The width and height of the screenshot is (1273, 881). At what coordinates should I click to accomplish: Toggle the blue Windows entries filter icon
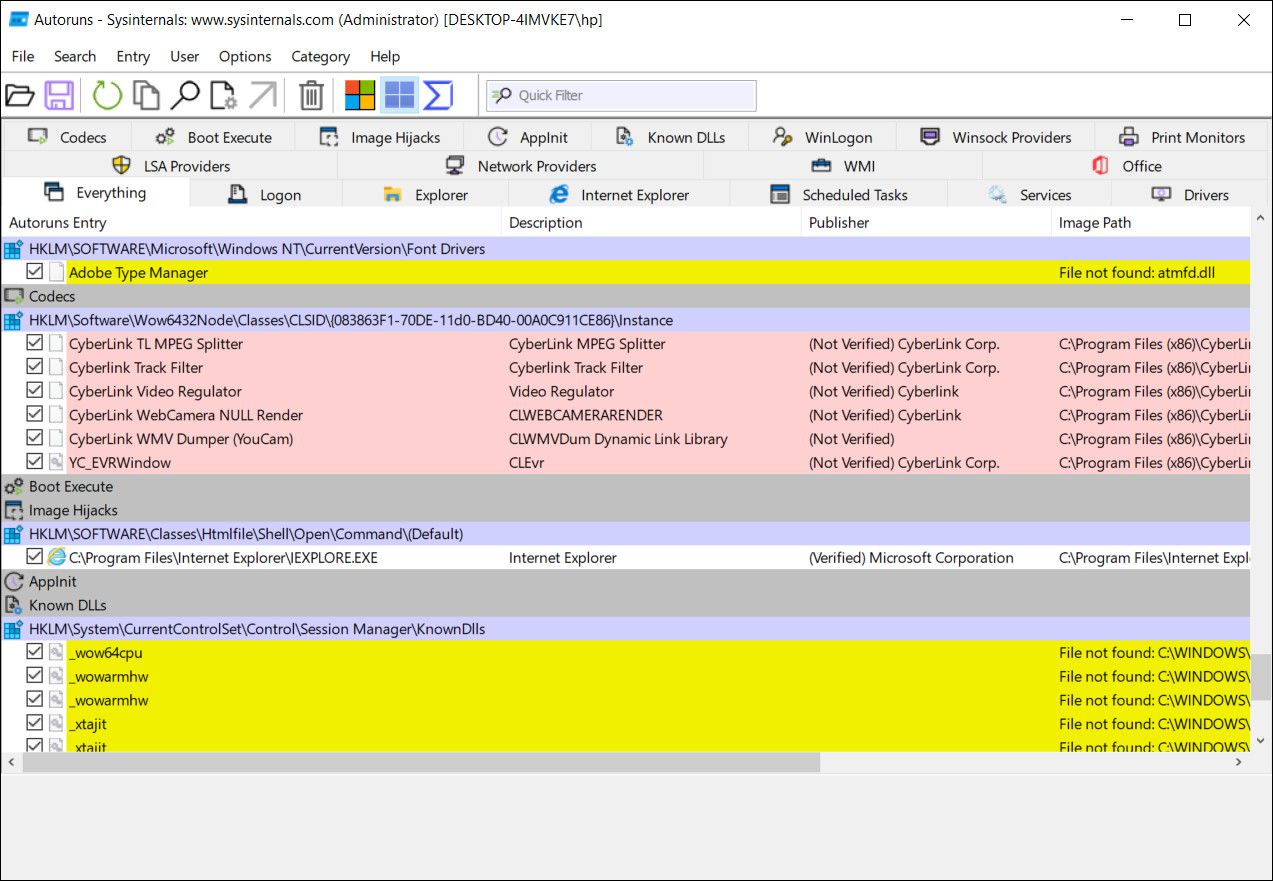coord(399,96)
